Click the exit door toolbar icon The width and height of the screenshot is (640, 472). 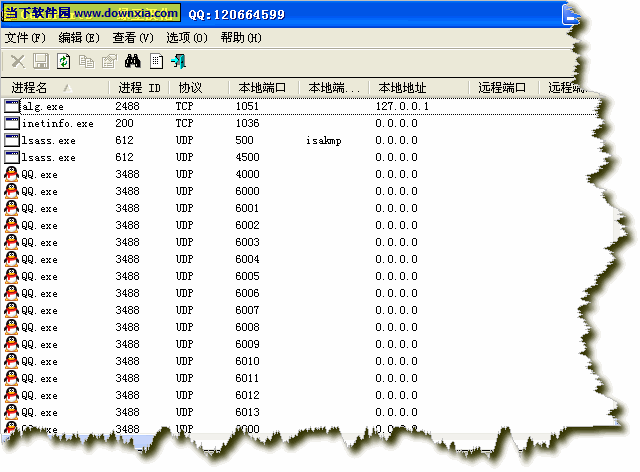point(178,61)
